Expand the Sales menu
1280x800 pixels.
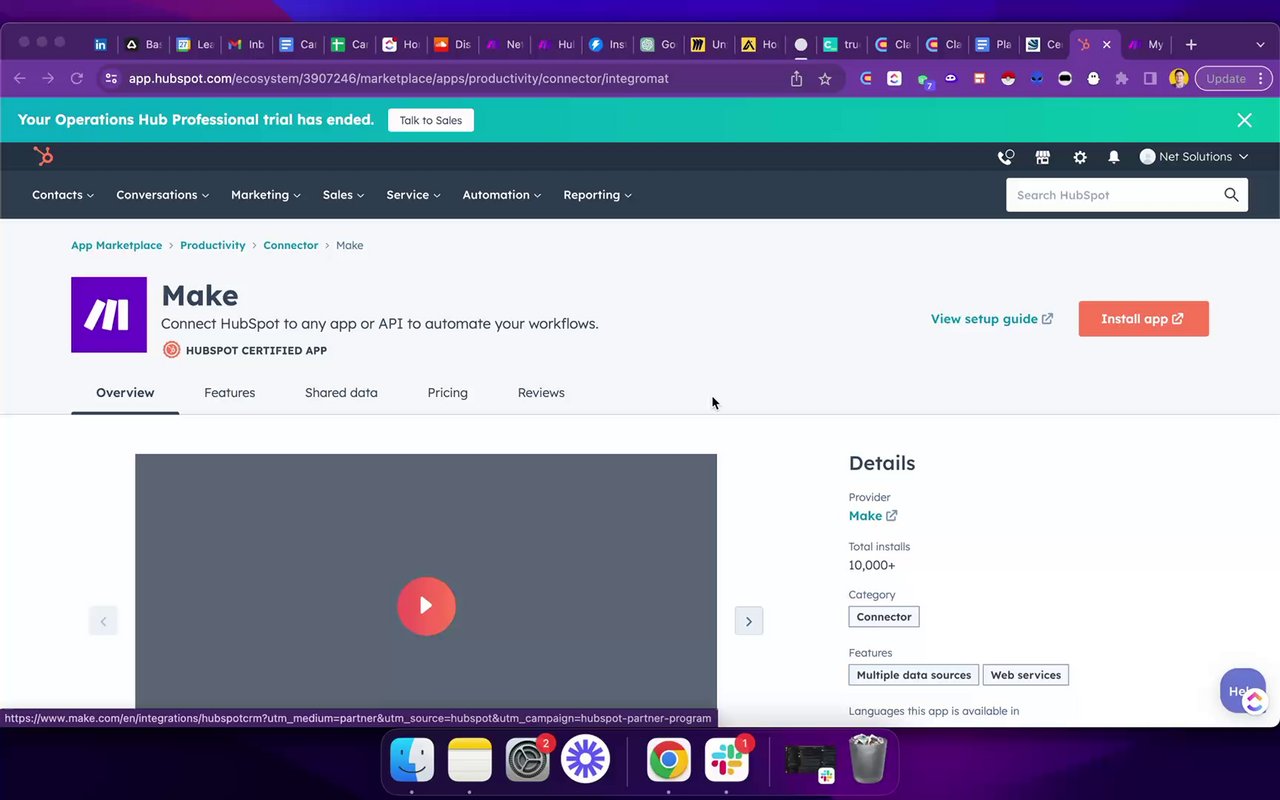[343, 195]
